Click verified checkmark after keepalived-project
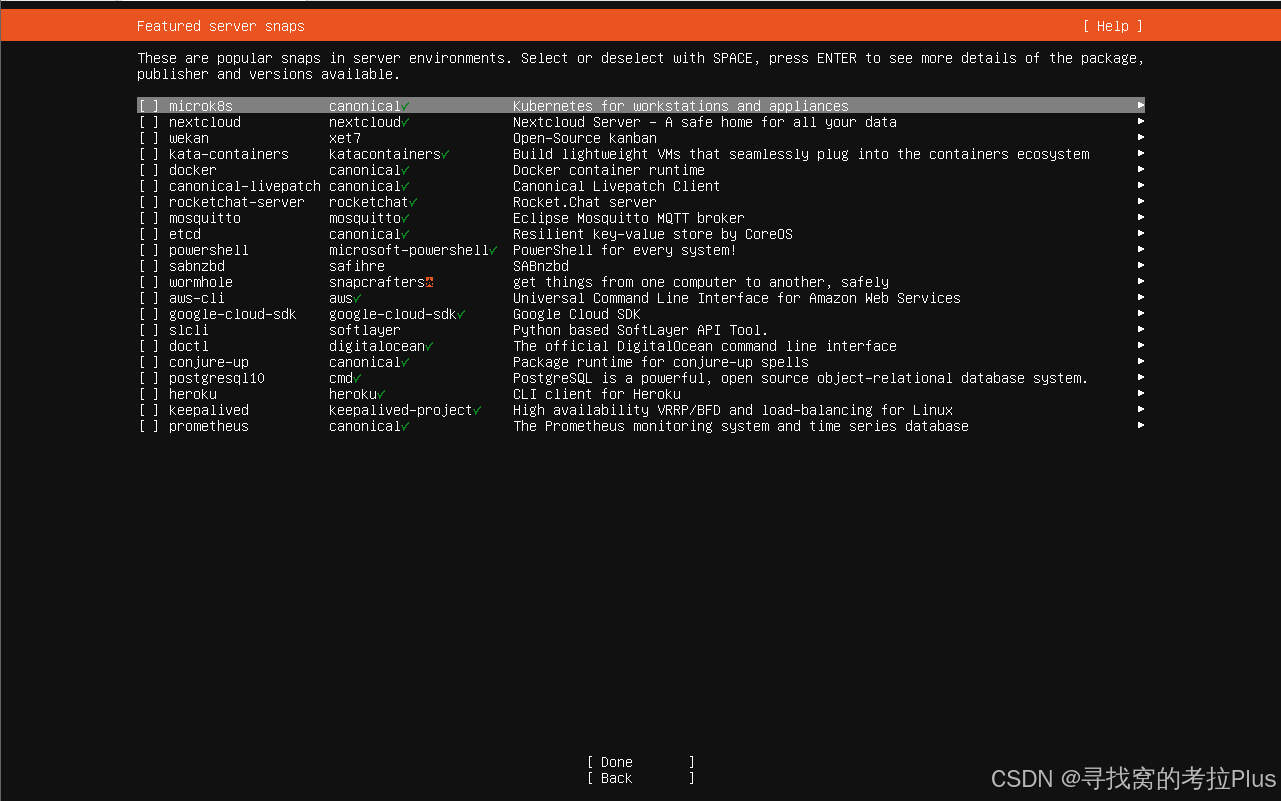Image resolution: width=1281 pixels, height=801 pixels. (478, 410)
